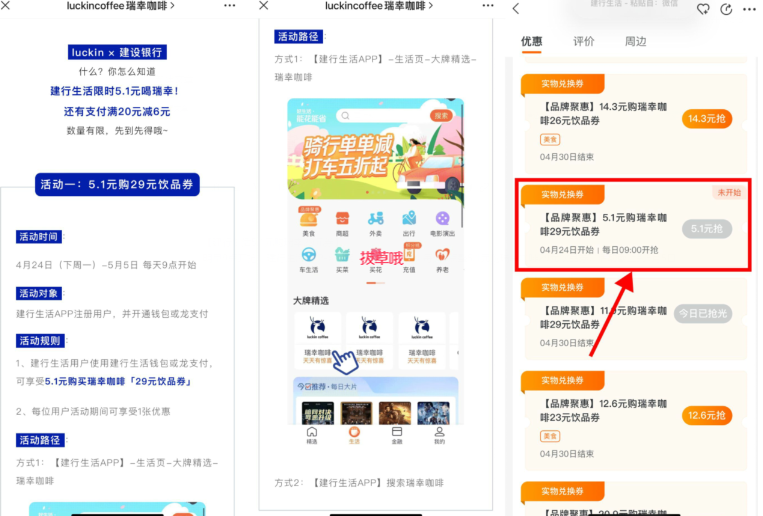Open the 5.1元购瑞幸咖啡29元饮品券 coupon title
Screen dimensions: 763x516
point(603,224)
